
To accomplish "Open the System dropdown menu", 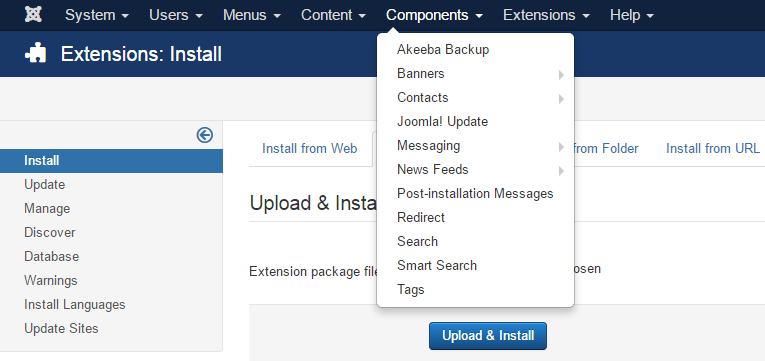I will pyautogui.click(x=97, y=15).
